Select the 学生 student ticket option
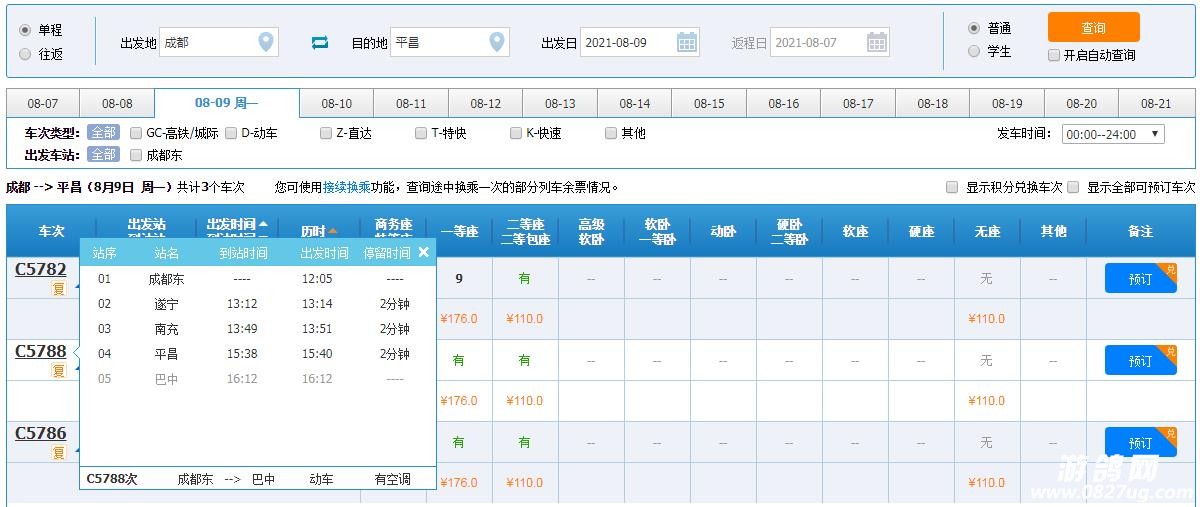This screenshot has width=1200, height=507. click(974, 52)
